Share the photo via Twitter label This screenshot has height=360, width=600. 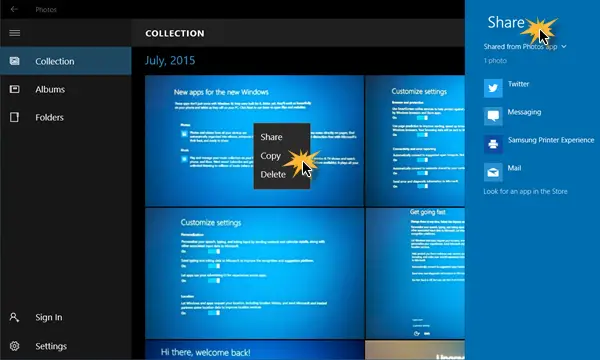pyautogui.click(x=518, y=84)
